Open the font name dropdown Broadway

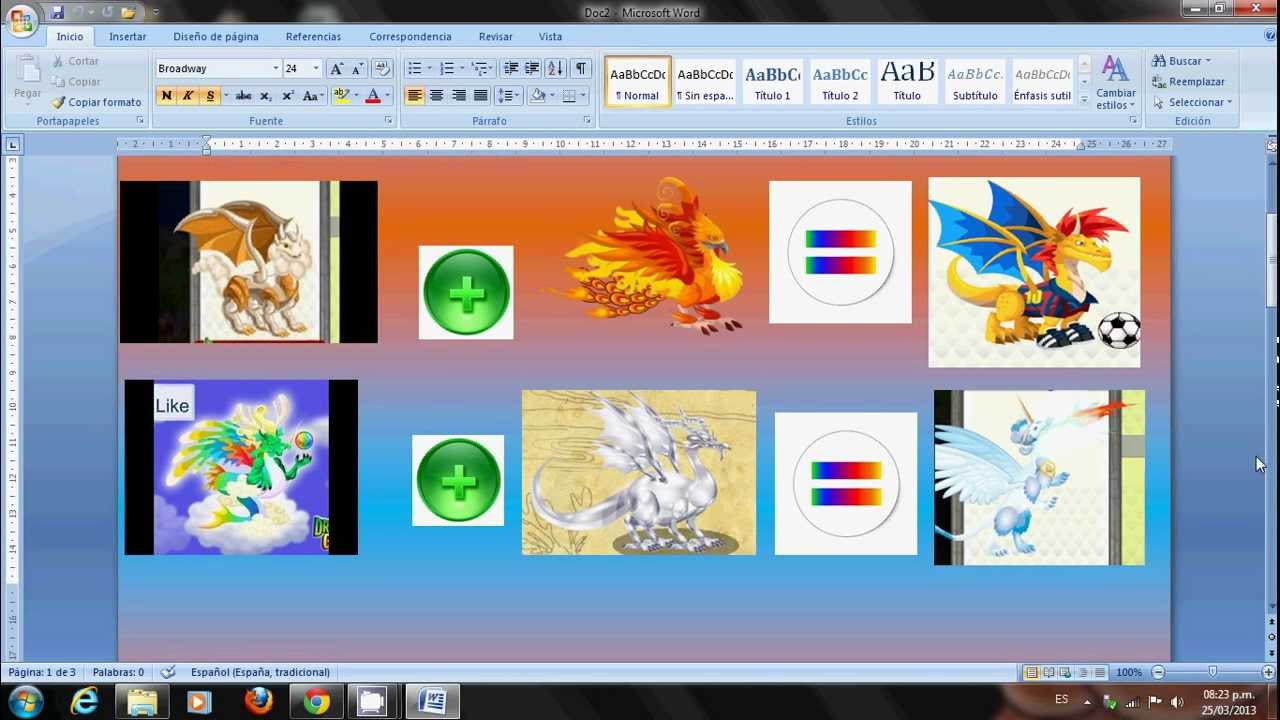pyautogui.click(x=276, y=68)
